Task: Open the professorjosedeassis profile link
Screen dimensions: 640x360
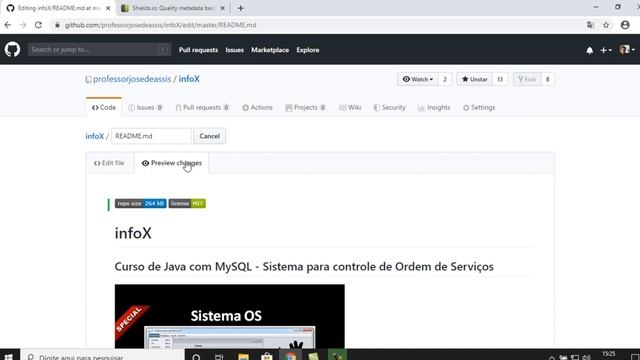Action: 132,79
